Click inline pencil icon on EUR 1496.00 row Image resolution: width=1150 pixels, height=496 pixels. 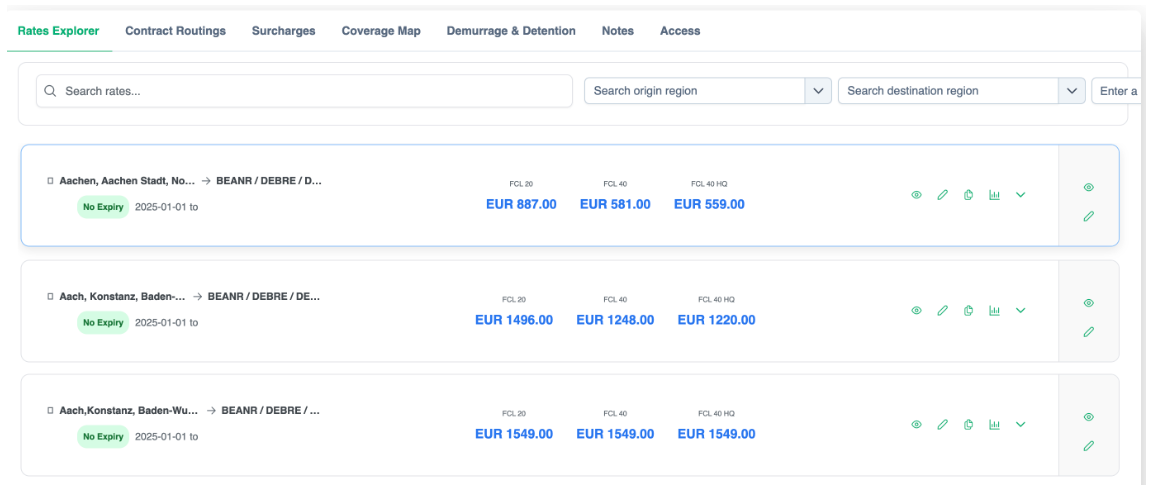[x=942, y=311]
